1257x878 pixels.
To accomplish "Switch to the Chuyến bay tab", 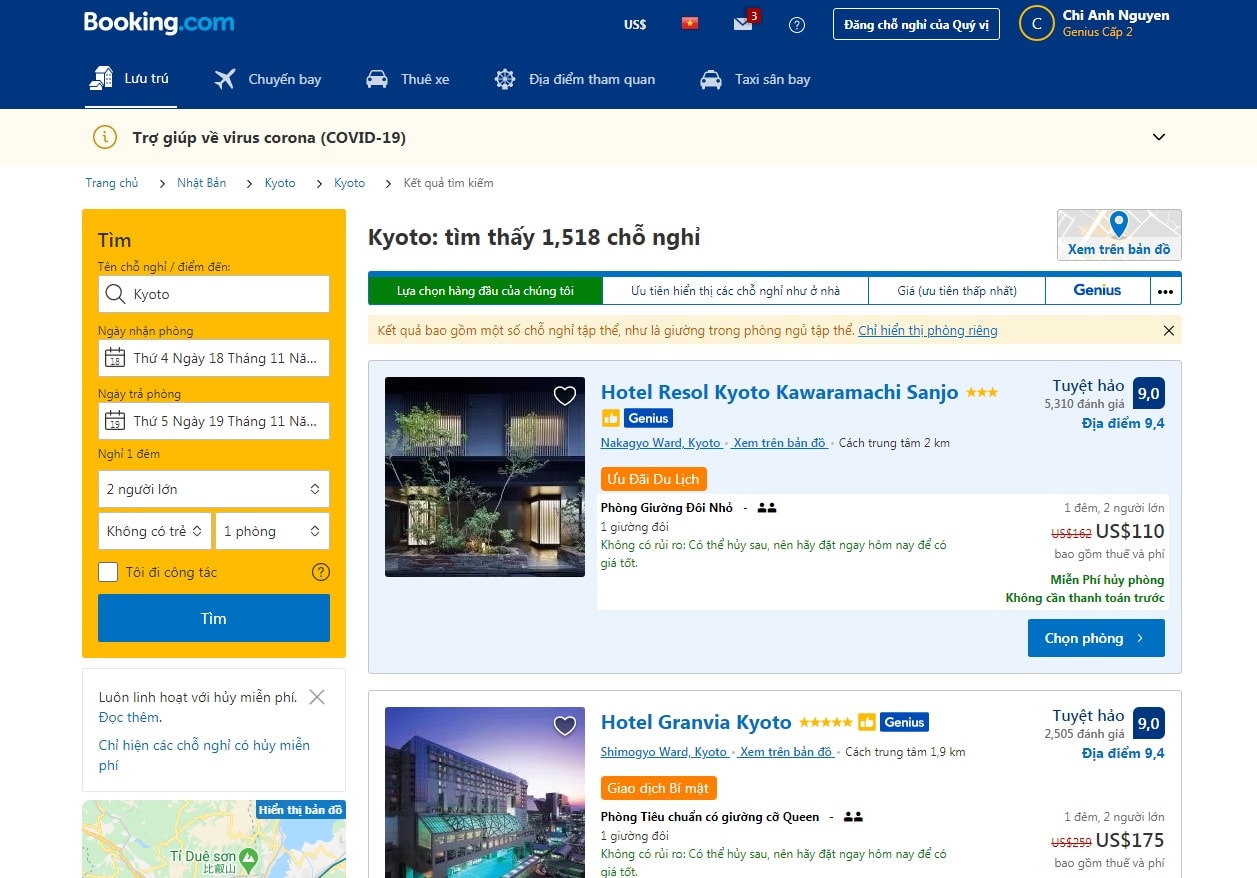I will click(x=268, y=79).
